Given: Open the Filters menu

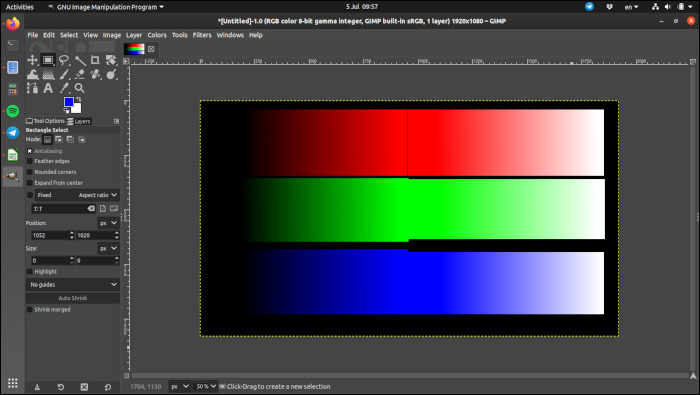Looking at the screenshot, I should tap(202, 35).
